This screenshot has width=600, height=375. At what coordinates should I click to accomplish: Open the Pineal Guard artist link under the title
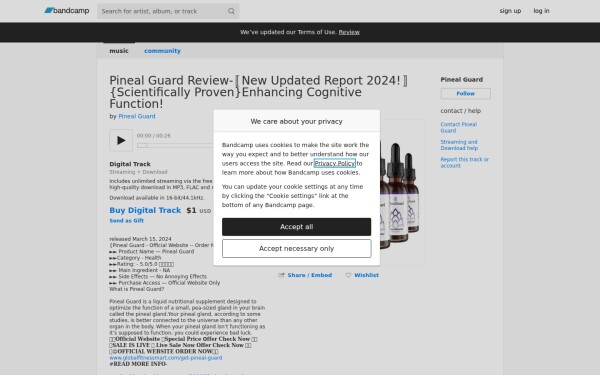pyautogui.click(x=137, y=116)
